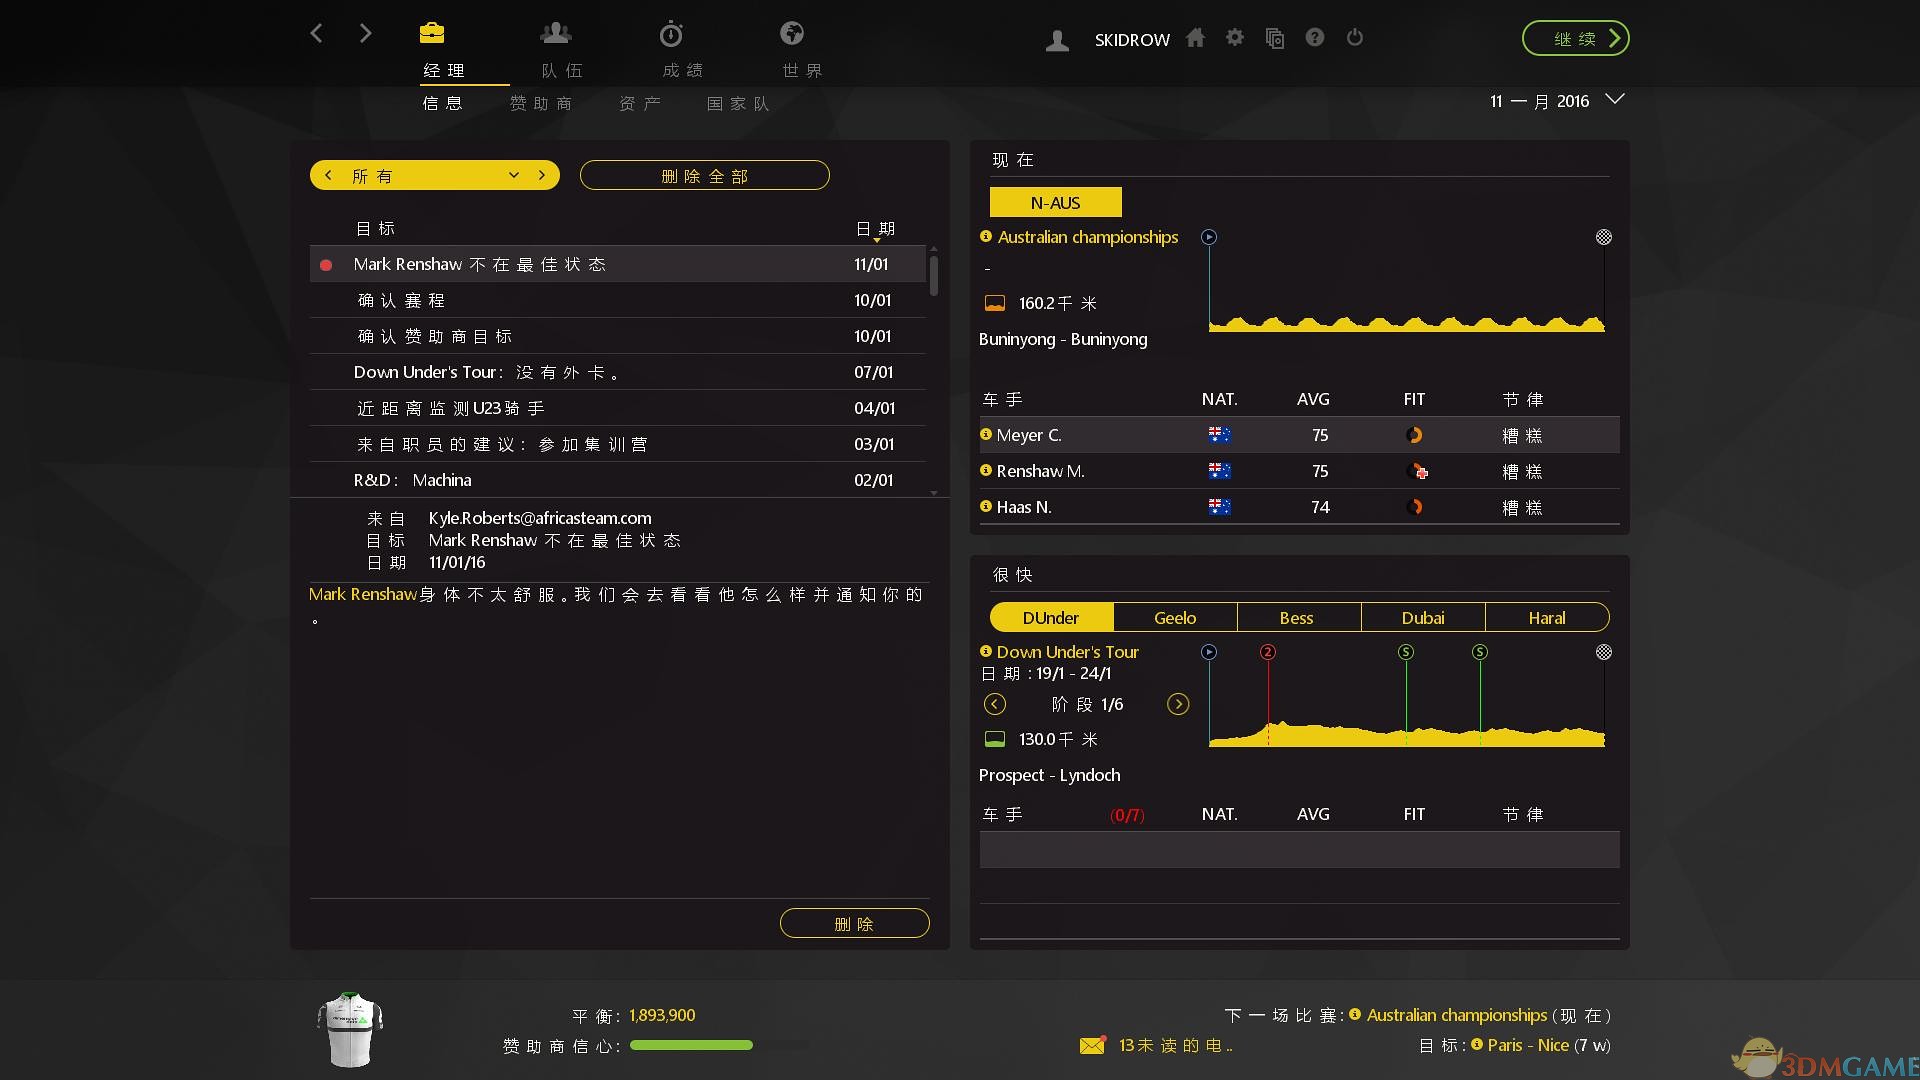Viewport: 1920px width, 1080px height.
Task: Click the home icon beside SKIDROW
Action: click(1195, 38)
